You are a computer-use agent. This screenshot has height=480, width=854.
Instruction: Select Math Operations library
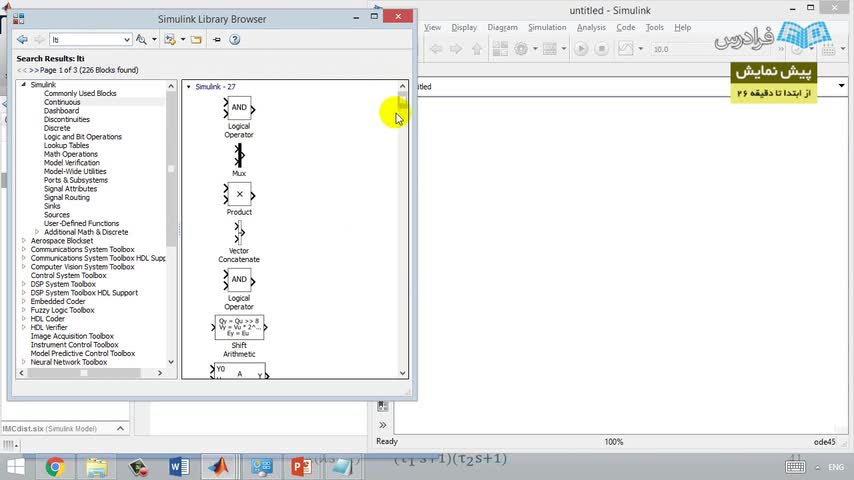(71, 154)
